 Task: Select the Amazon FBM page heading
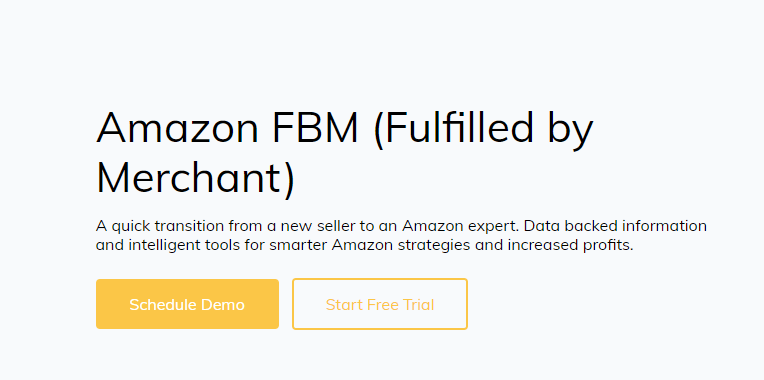coord(344,152)
